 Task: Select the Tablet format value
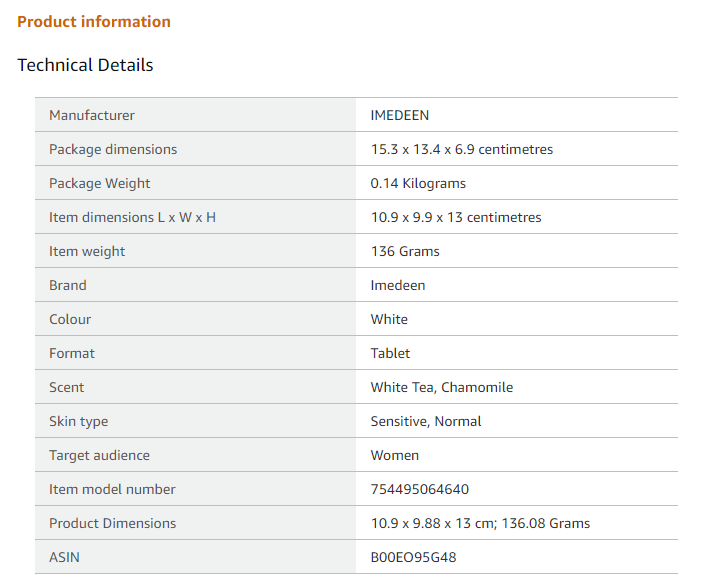pyautogui.click(x=390, y=353)
